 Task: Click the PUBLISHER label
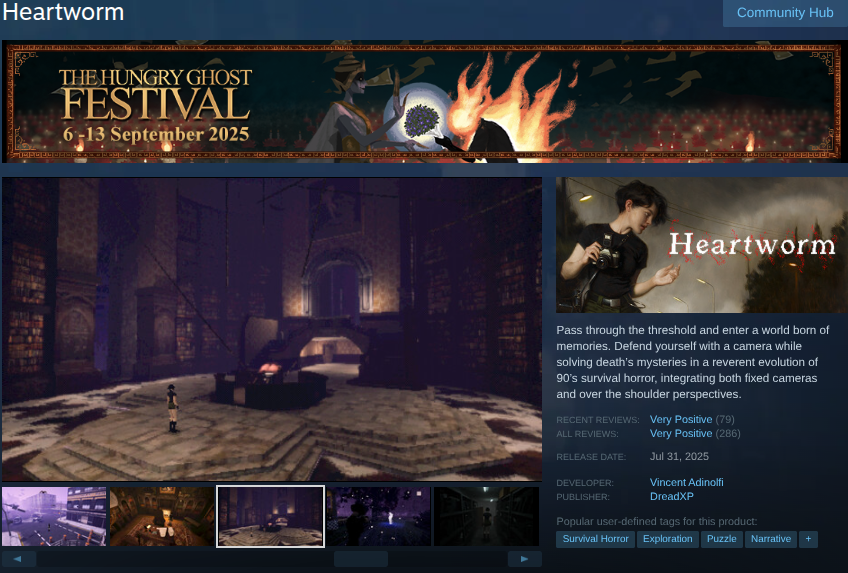point(583,497)
